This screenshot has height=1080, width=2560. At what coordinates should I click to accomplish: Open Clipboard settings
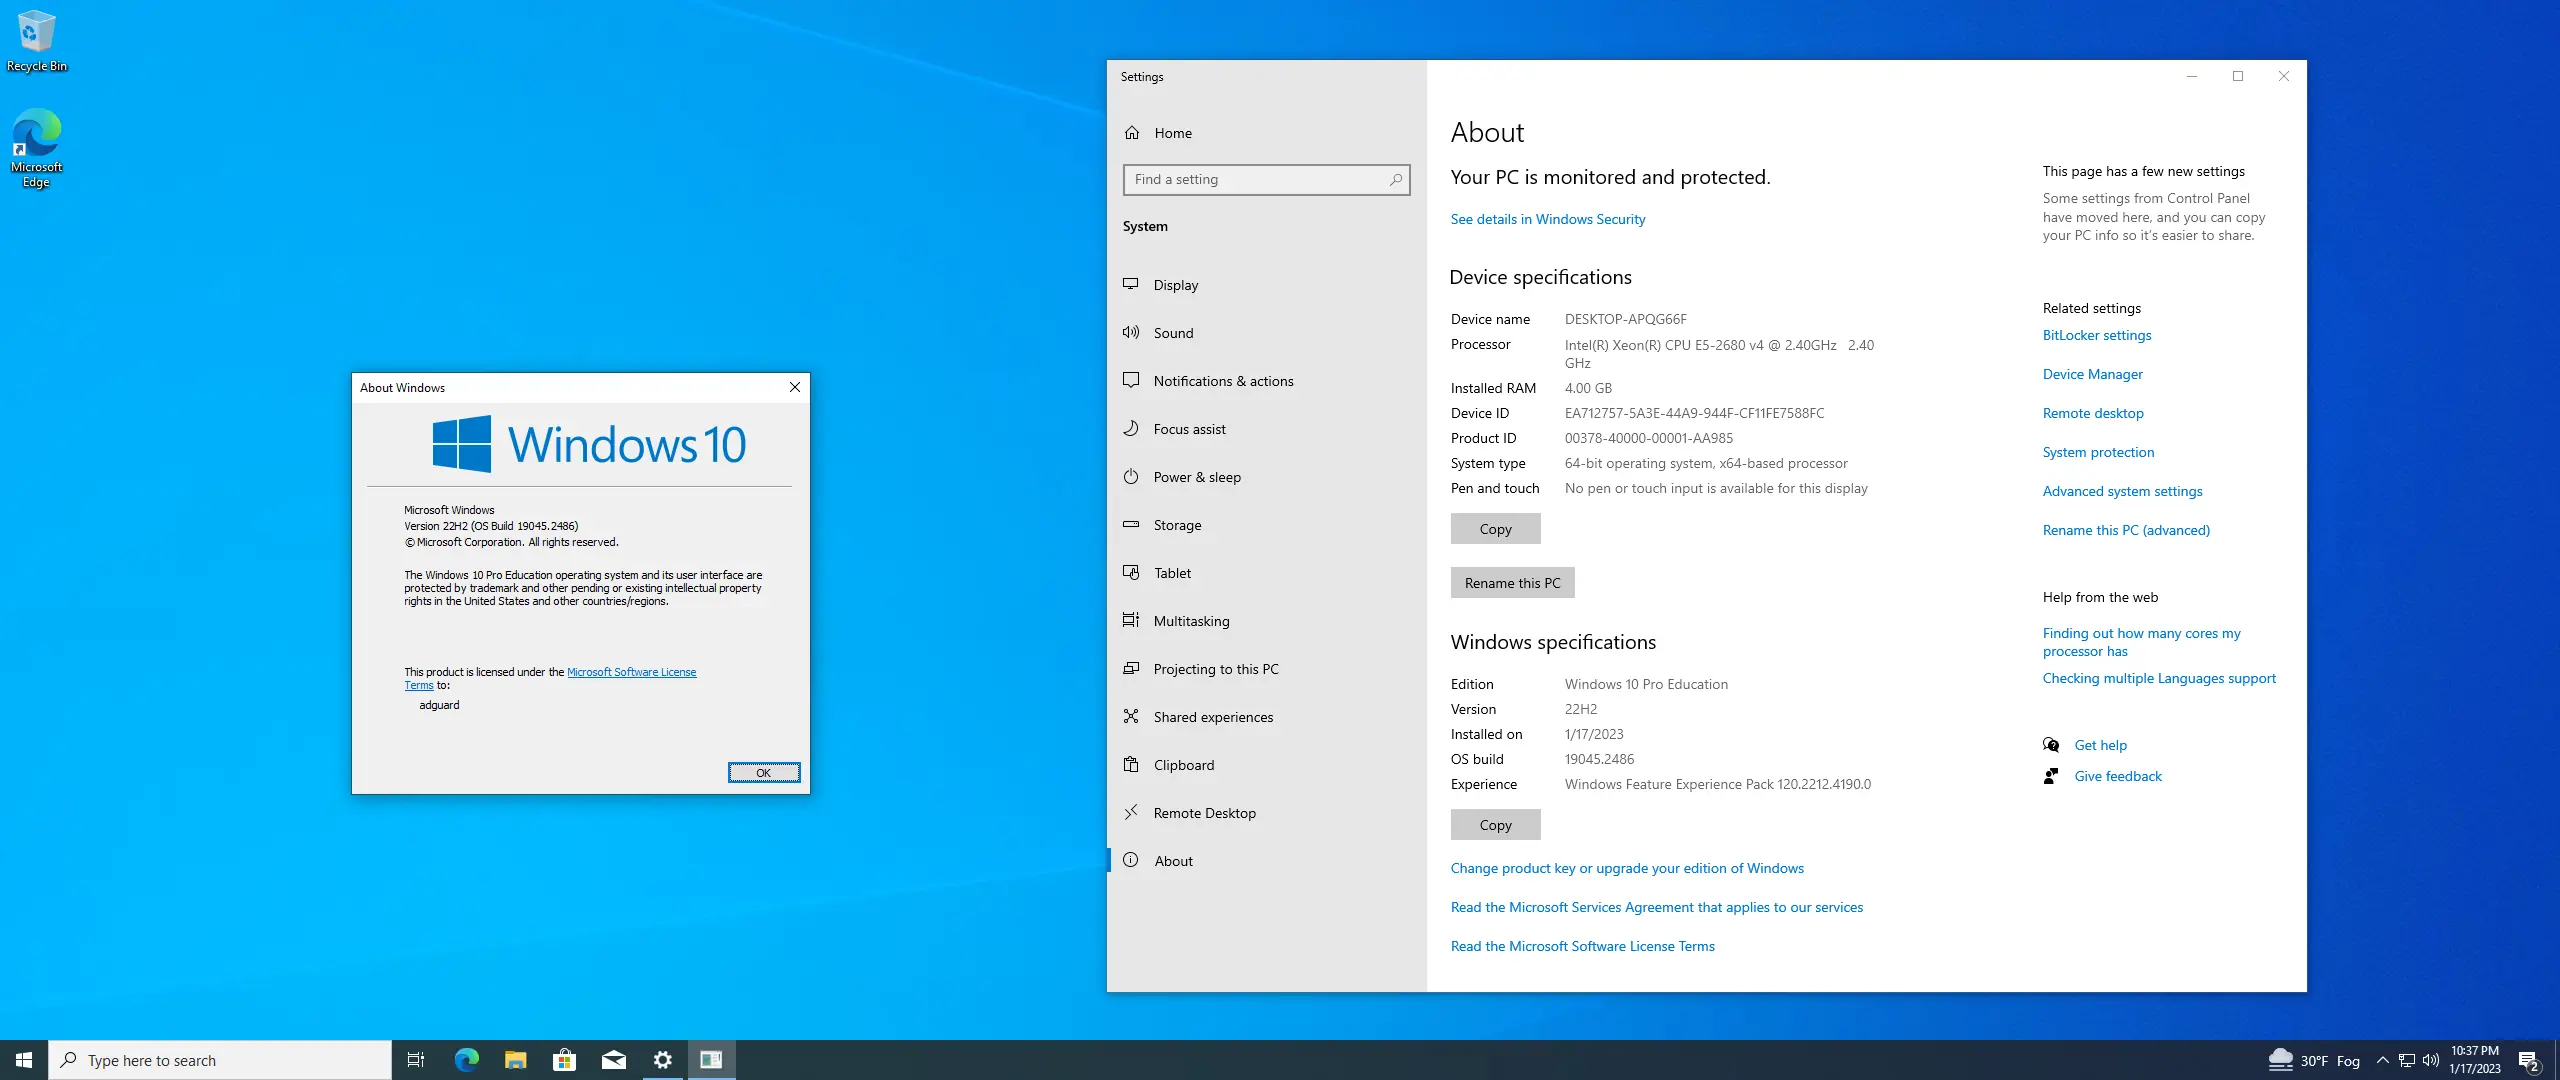[x=1184, y=764]
